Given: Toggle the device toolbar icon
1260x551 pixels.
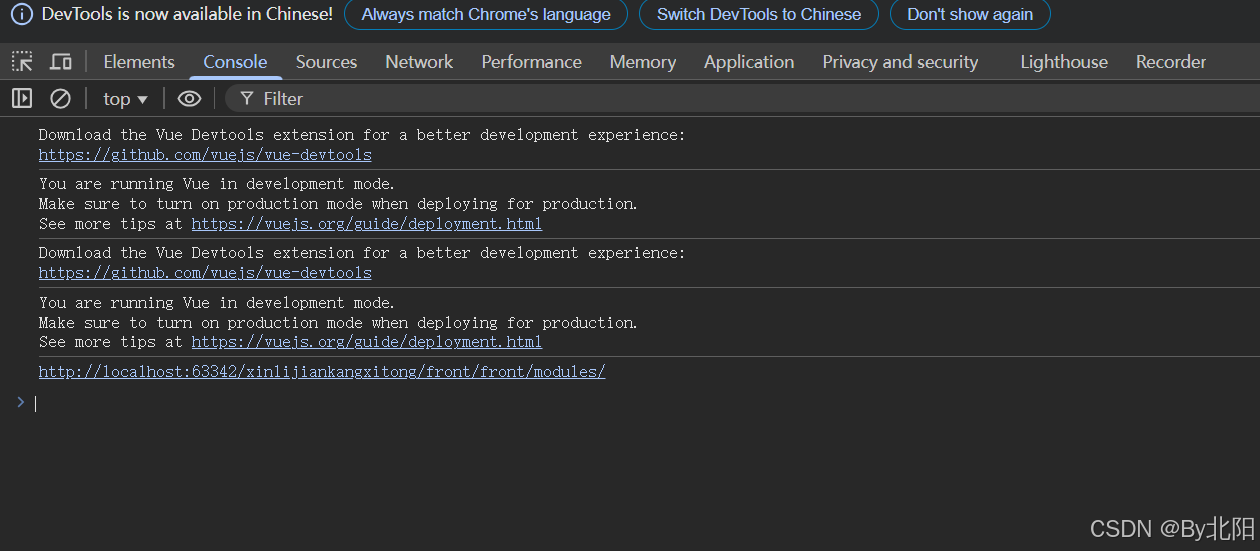Looking at the screenshot, I should click(x=61, y=62).
